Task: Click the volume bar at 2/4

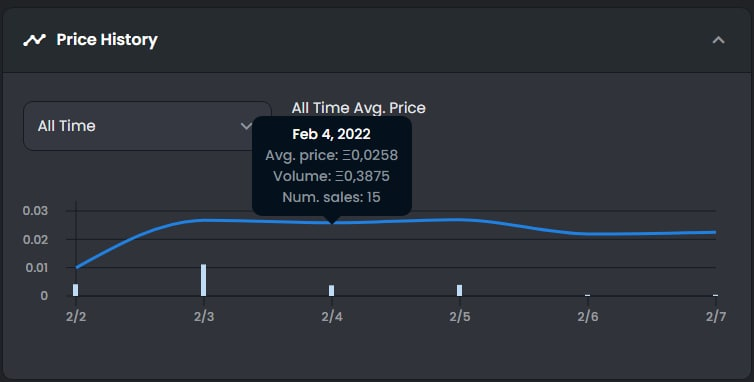Action: (331, 291)
